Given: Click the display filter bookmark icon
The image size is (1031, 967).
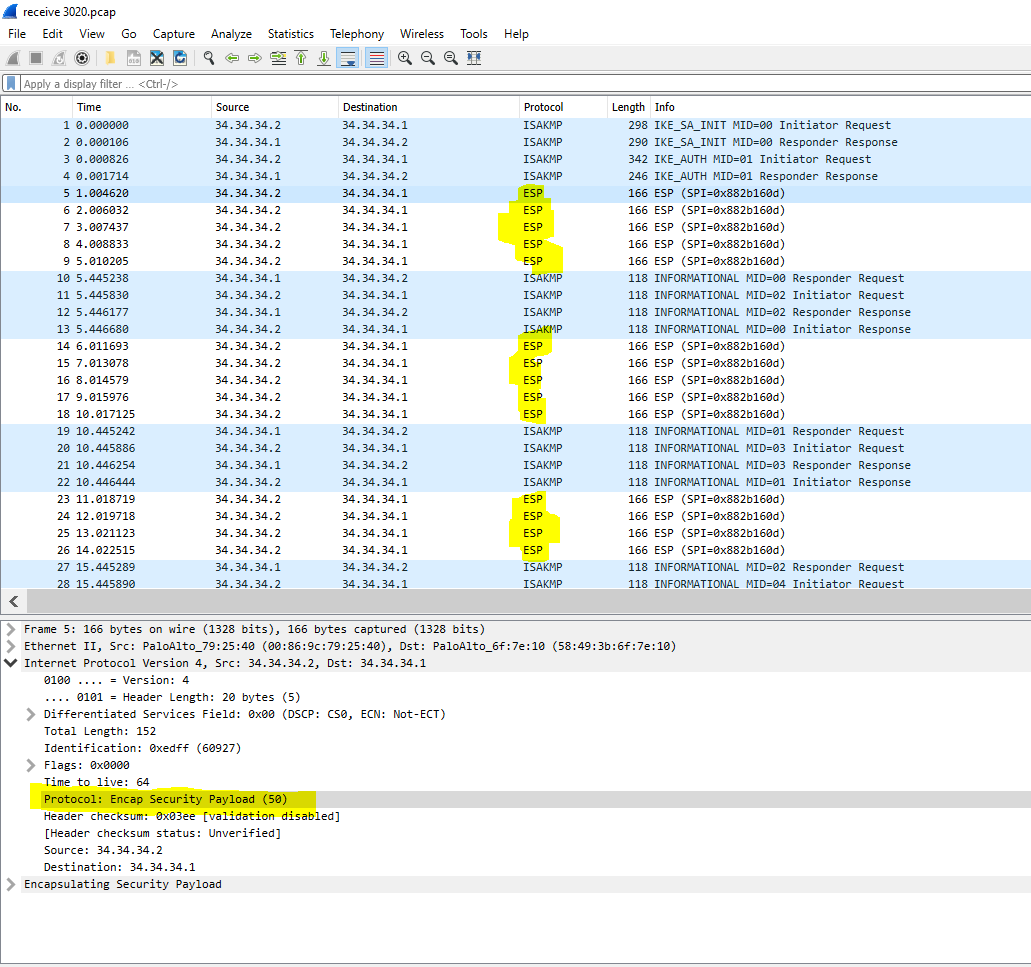Looking at the screenshot, I should pos(11,84).
